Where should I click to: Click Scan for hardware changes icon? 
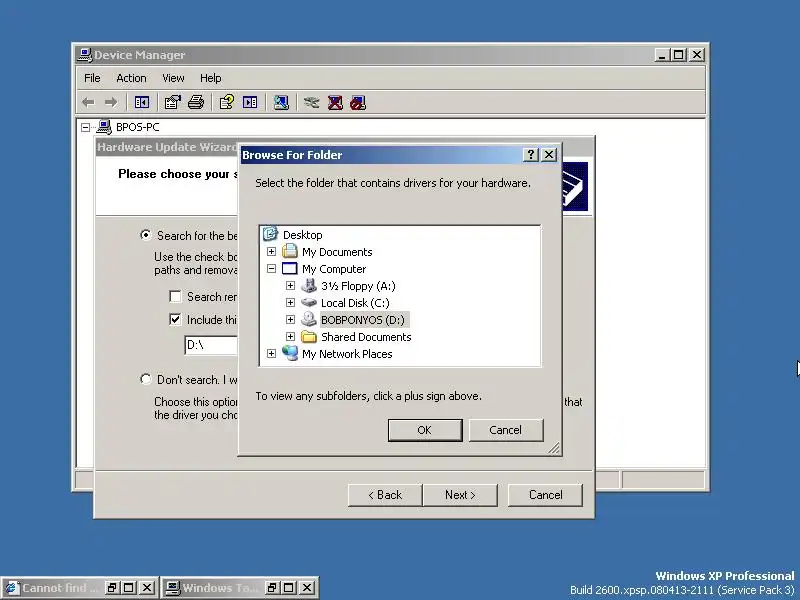click(x=281, y=103)
